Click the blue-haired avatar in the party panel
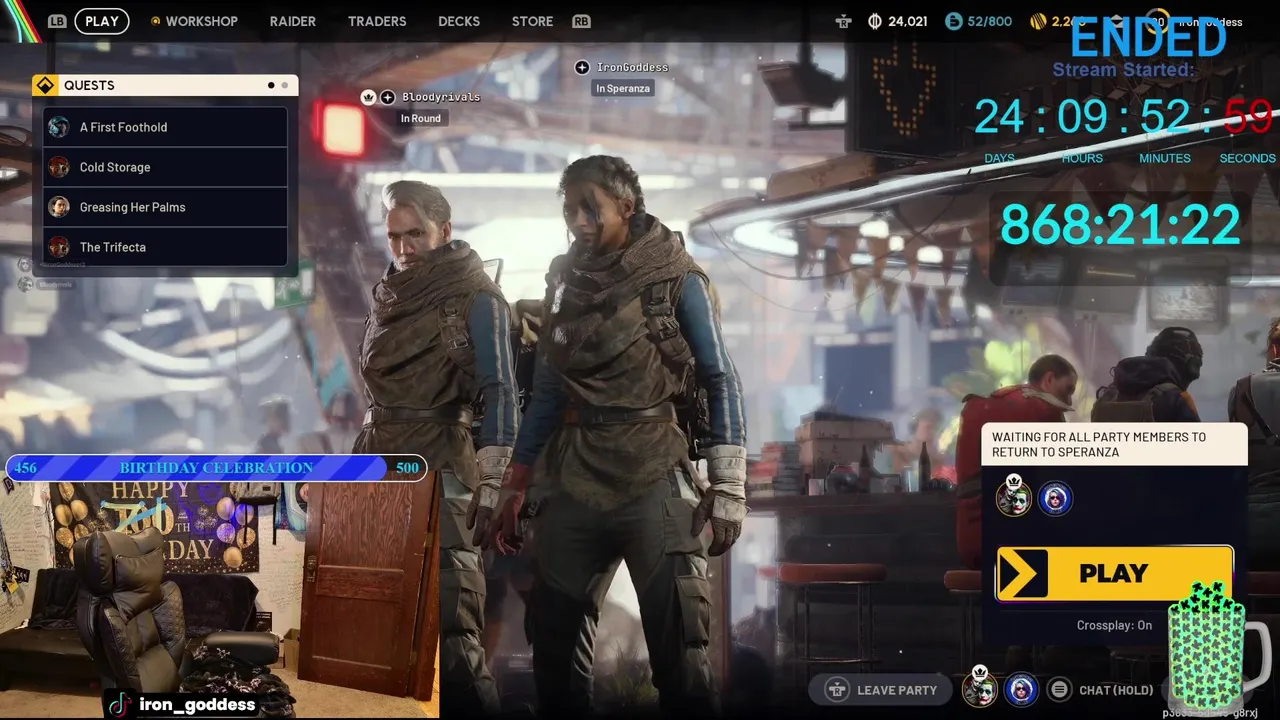1280x720 pixels. pyautogui.click(x=1055, y=498)
